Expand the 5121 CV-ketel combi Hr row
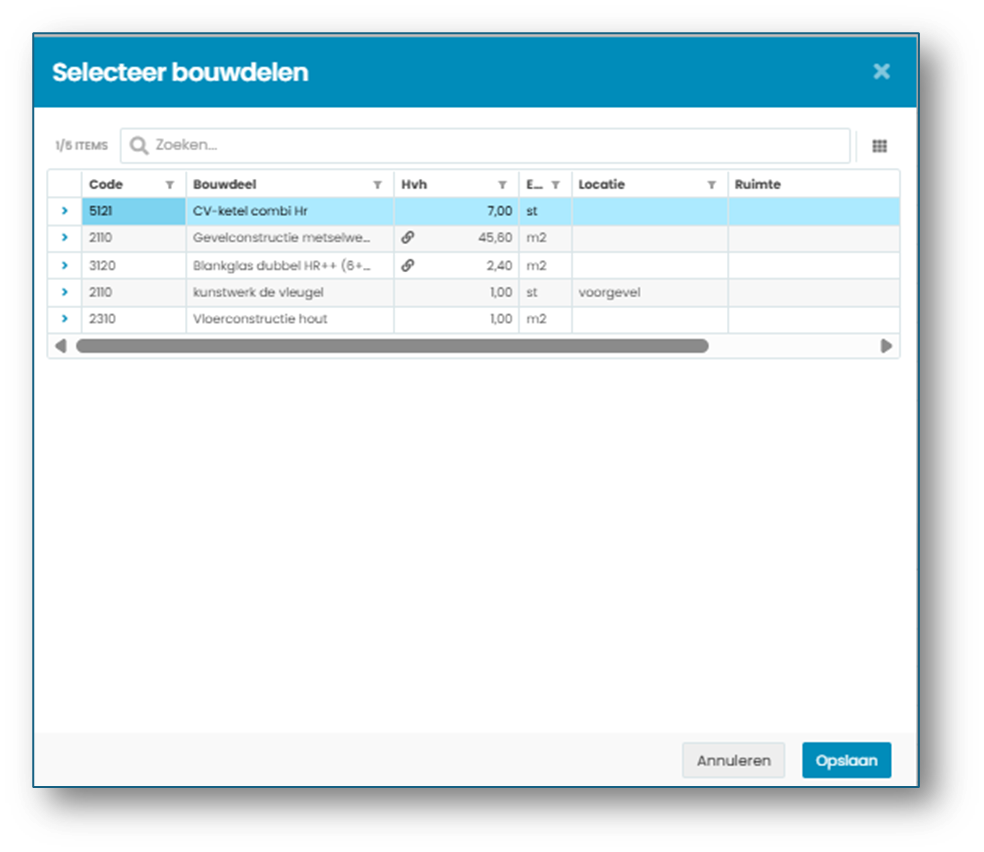This screenshot has height=852, width=984. pyautogui.click(x=65, y=211)
